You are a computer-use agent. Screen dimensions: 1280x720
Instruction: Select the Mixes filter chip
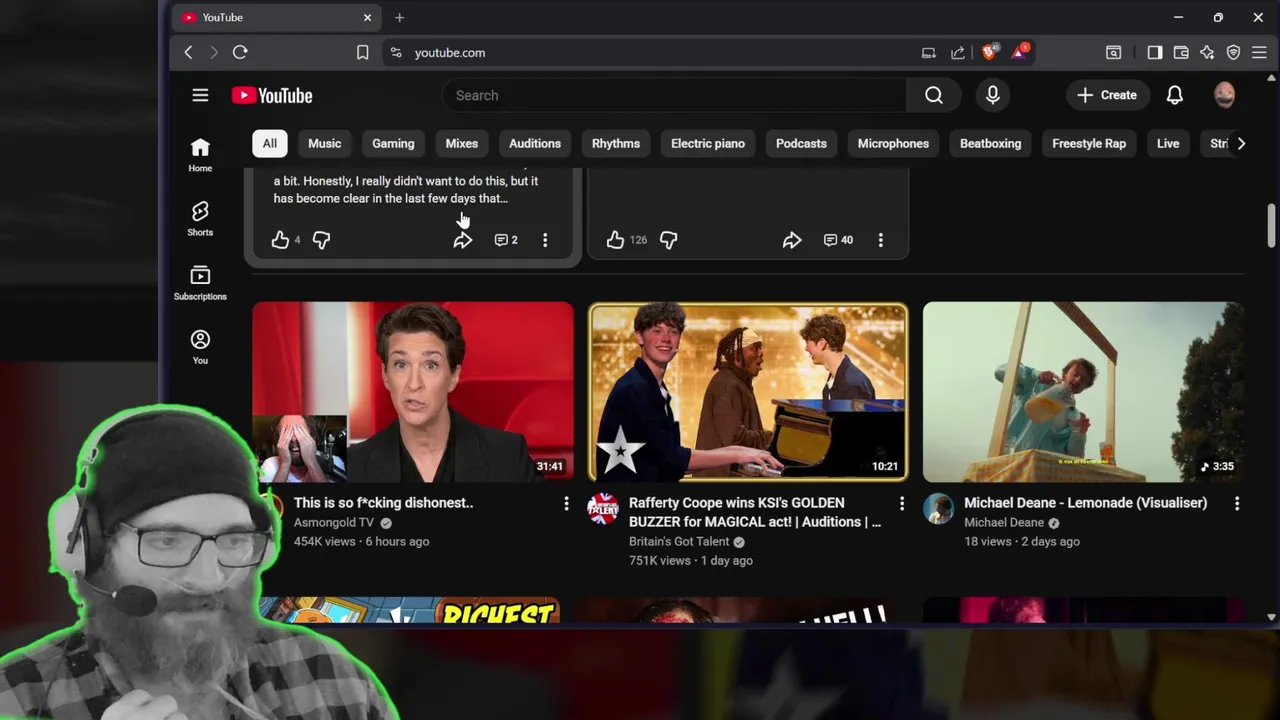[x=462, y=143]
